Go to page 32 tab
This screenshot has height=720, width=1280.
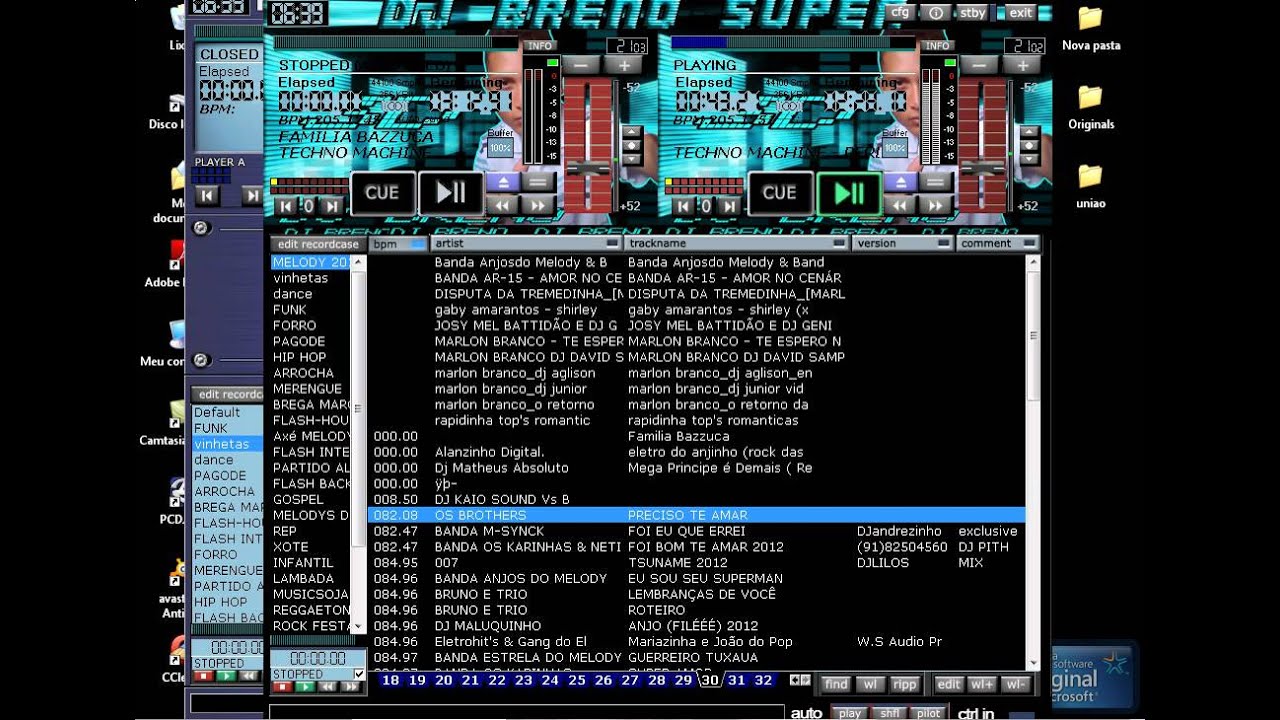[x=763, y=680]
